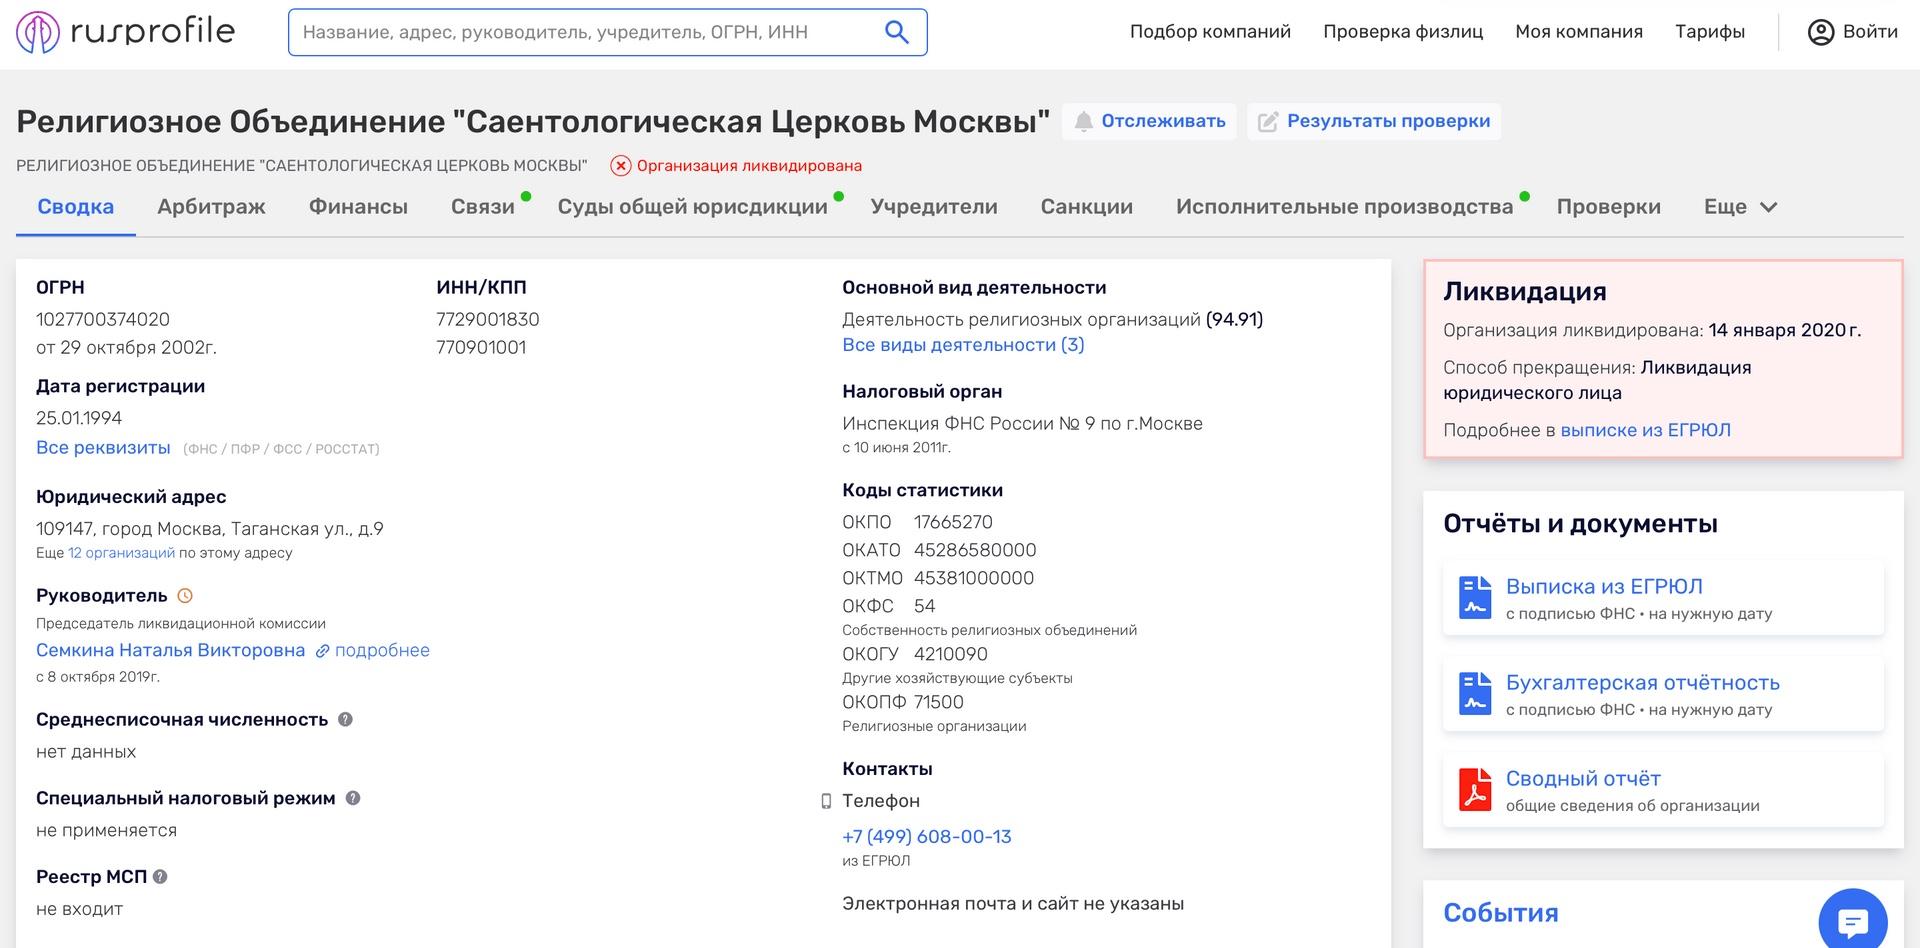
Task: Open Проверка физлиц menu item
Action: pyautogui.click(x=1403, y=32)
